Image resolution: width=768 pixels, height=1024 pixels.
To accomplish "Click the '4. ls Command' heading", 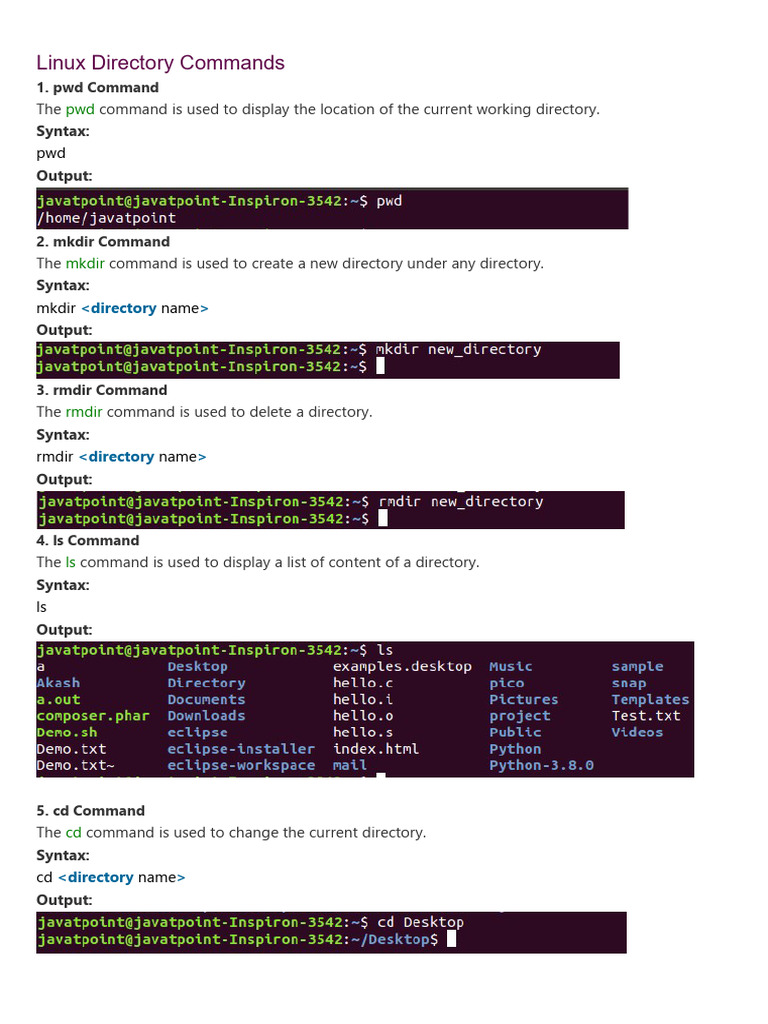I will pos(88,540).
